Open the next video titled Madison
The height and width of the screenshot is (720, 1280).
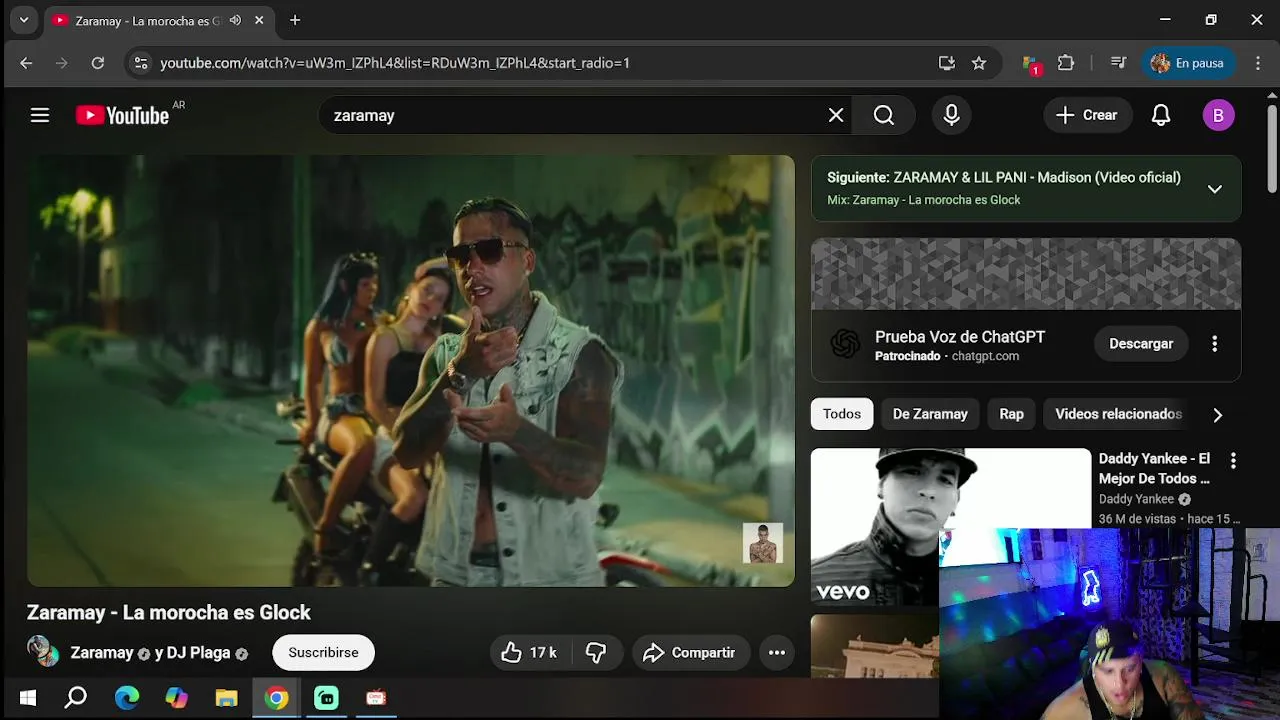1004,177
